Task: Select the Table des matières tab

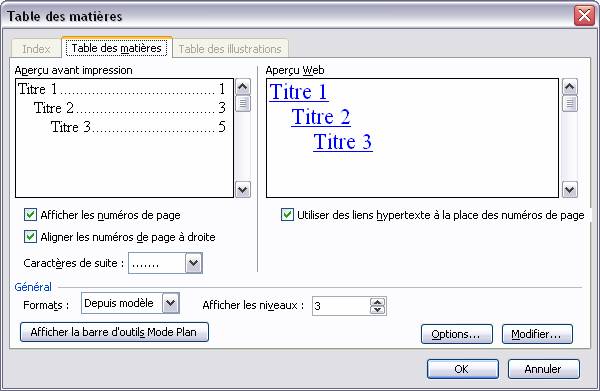Action: pyautogui.click(x=117, y=48)
